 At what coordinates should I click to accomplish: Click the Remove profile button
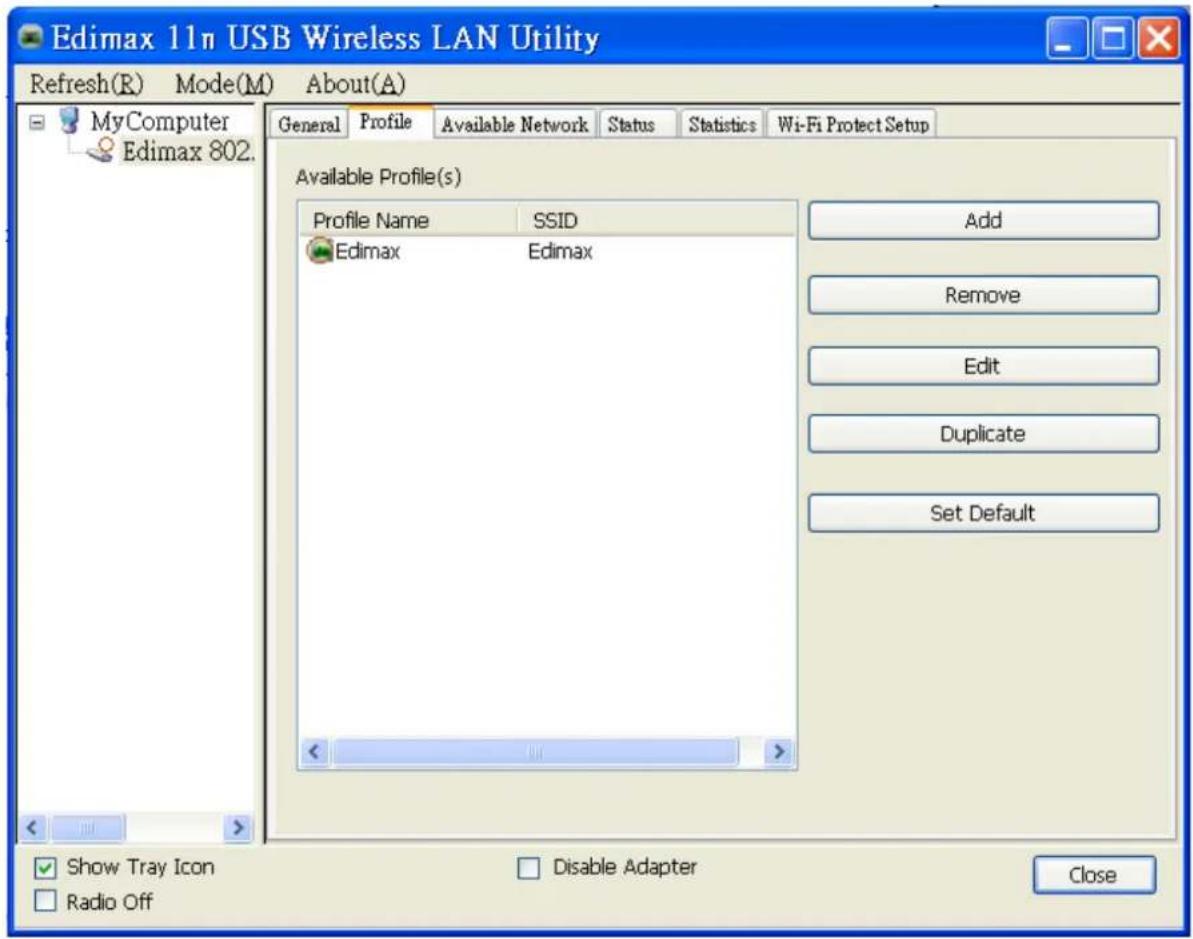pyautogui.click(x=983, y=294)
